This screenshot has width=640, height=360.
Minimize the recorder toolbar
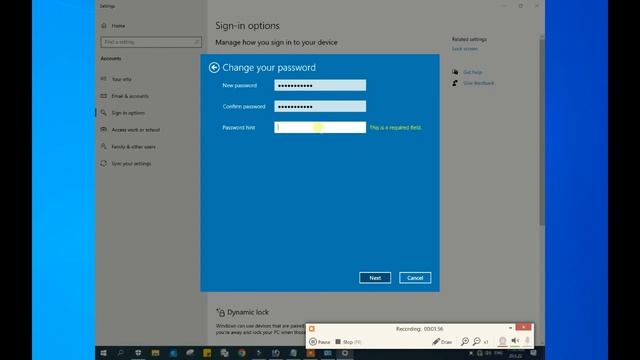pos(510,328)
